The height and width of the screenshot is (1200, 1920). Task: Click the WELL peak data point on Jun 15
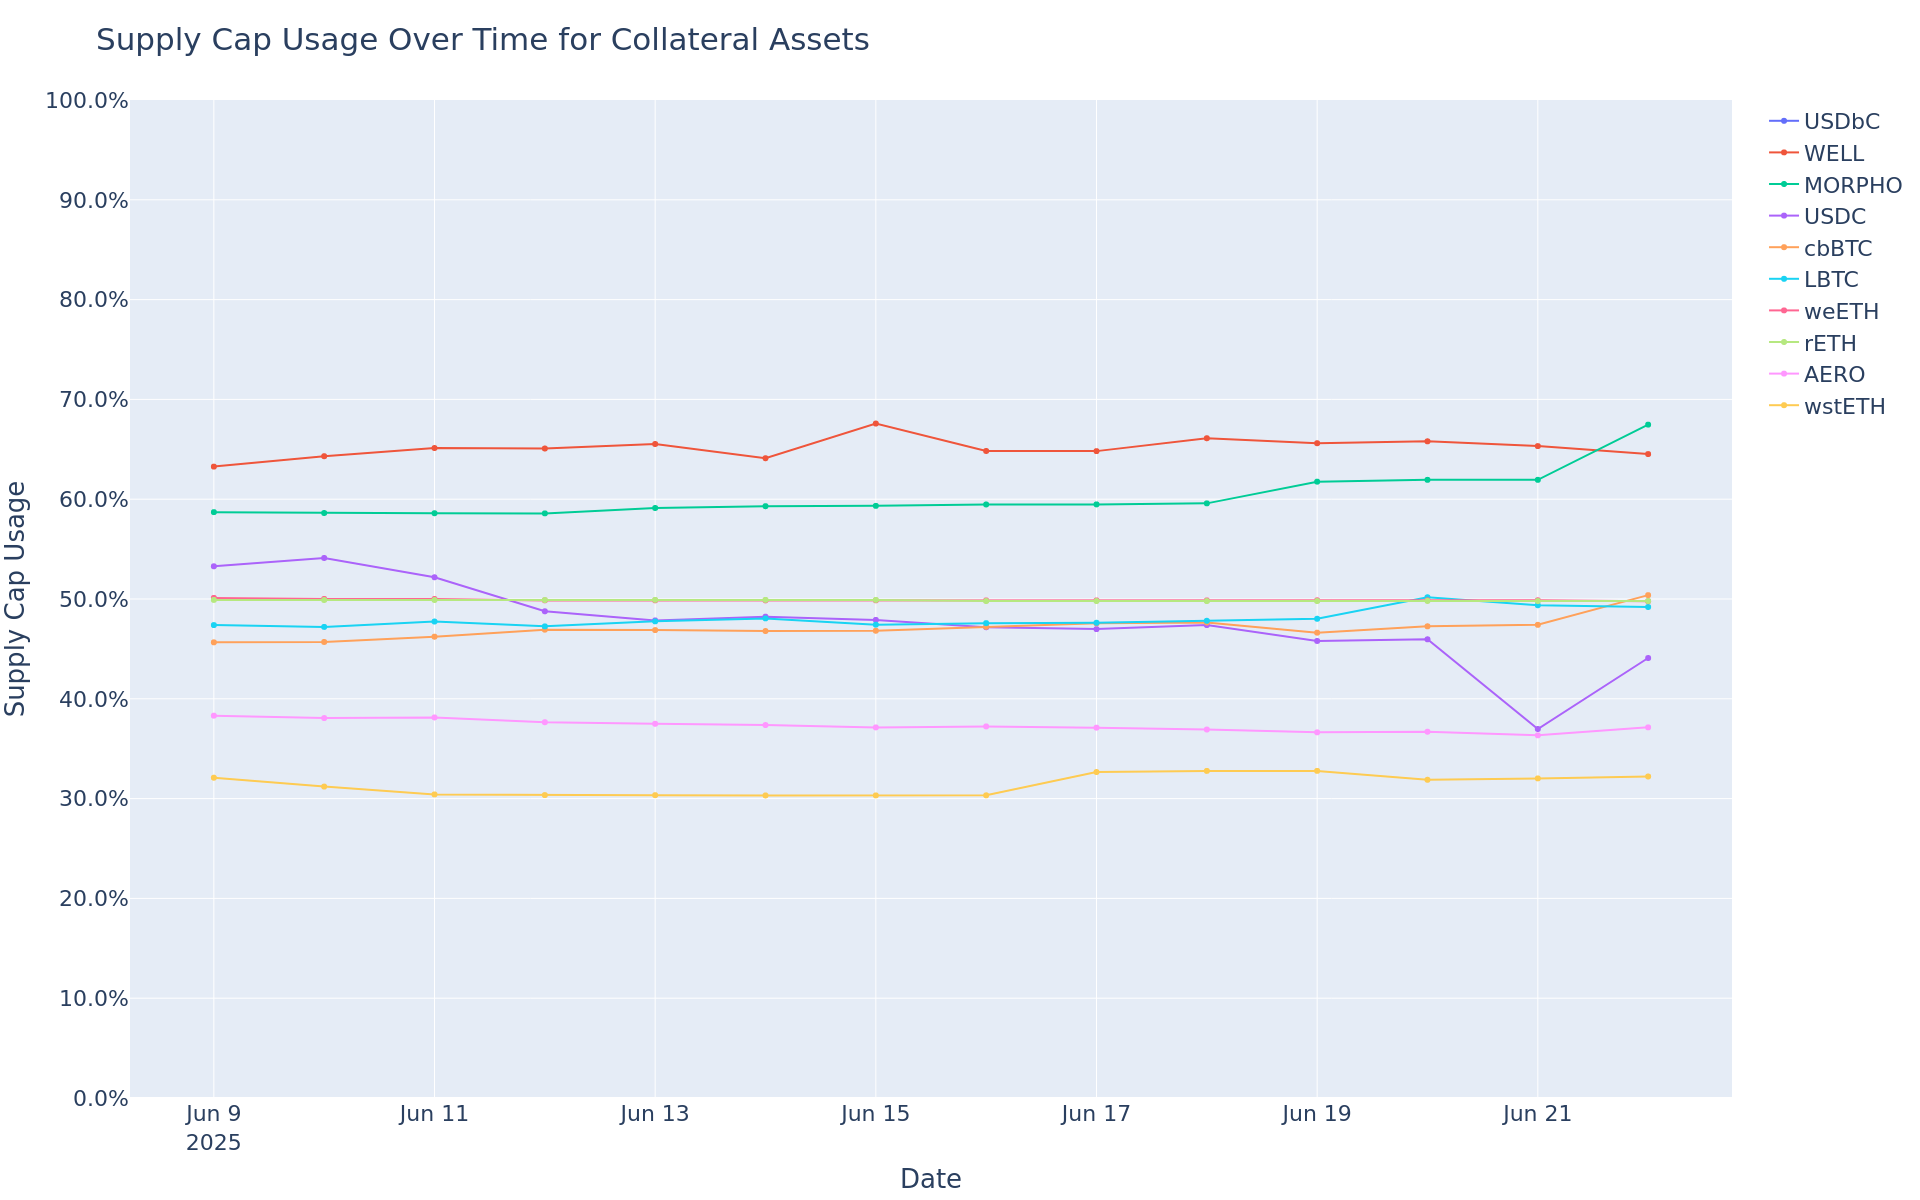pyautogui.click(x=876, y=424)
